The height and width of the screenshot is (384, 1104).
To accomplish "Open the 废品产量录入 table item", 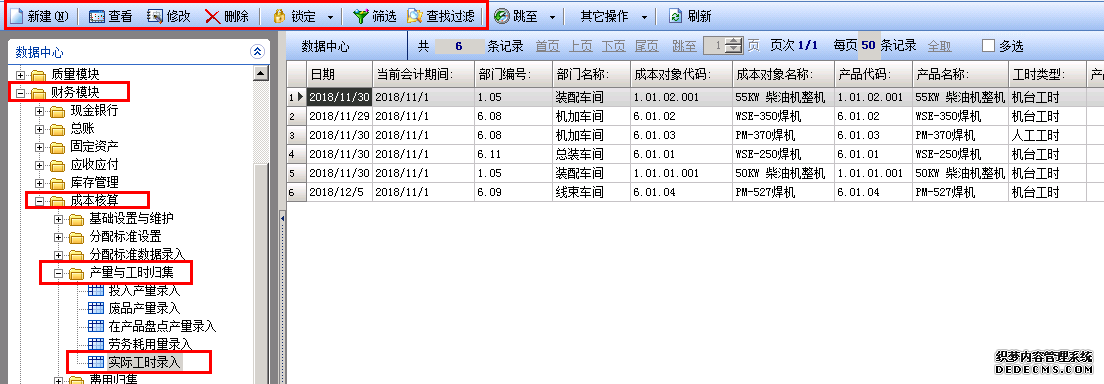I will [134, 309].
